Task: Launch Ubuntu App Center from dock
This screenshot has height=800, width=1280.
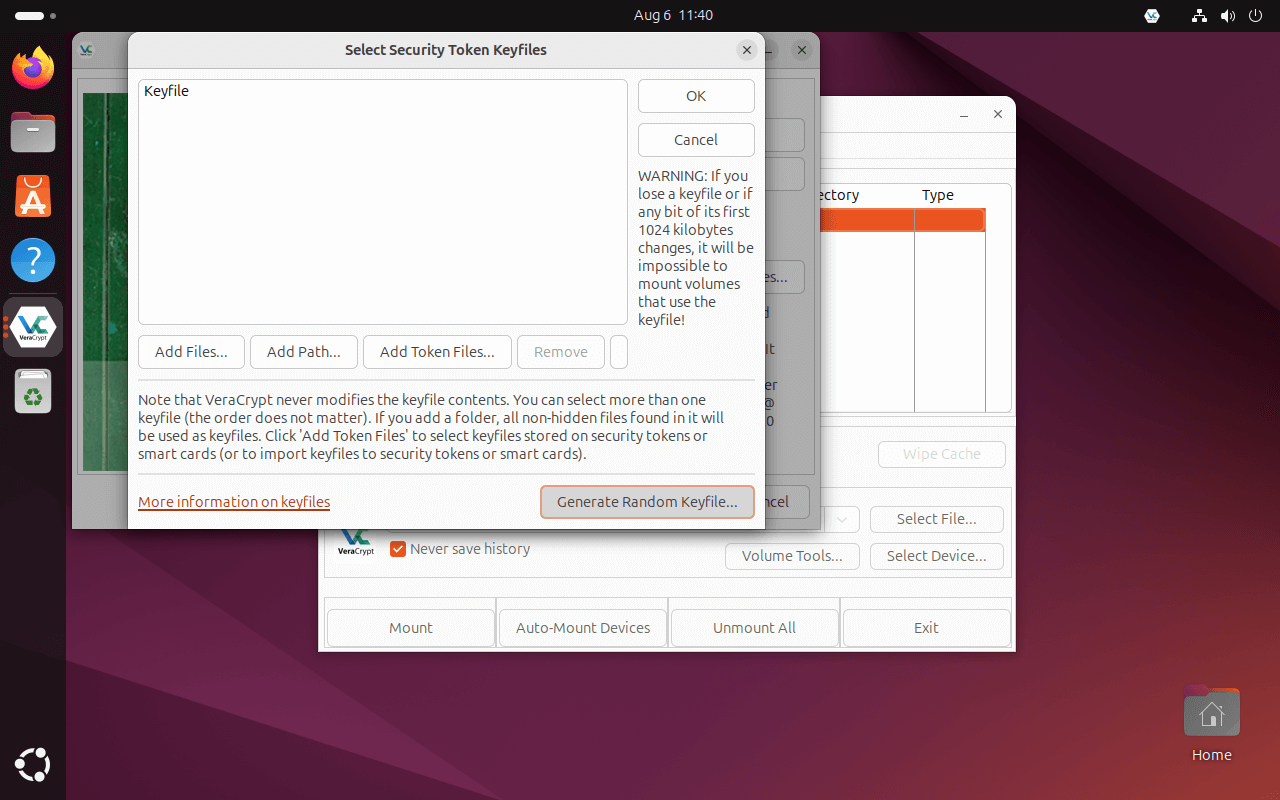Action: point(33,196)
